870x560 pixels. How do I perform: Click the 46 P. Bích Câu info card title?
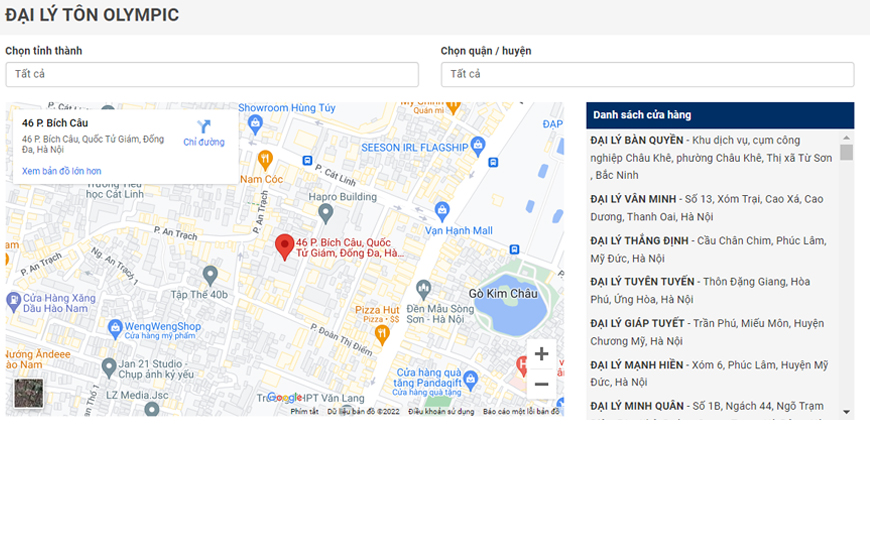tap(55, 123)
